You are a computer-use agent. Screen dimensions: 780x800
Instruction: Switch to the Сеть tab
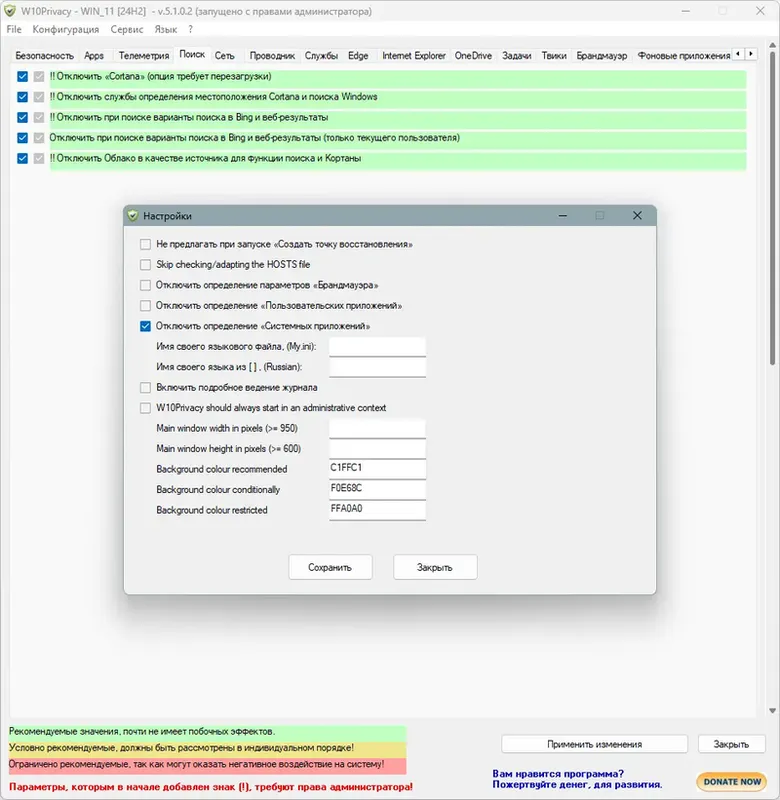[224, 56]
